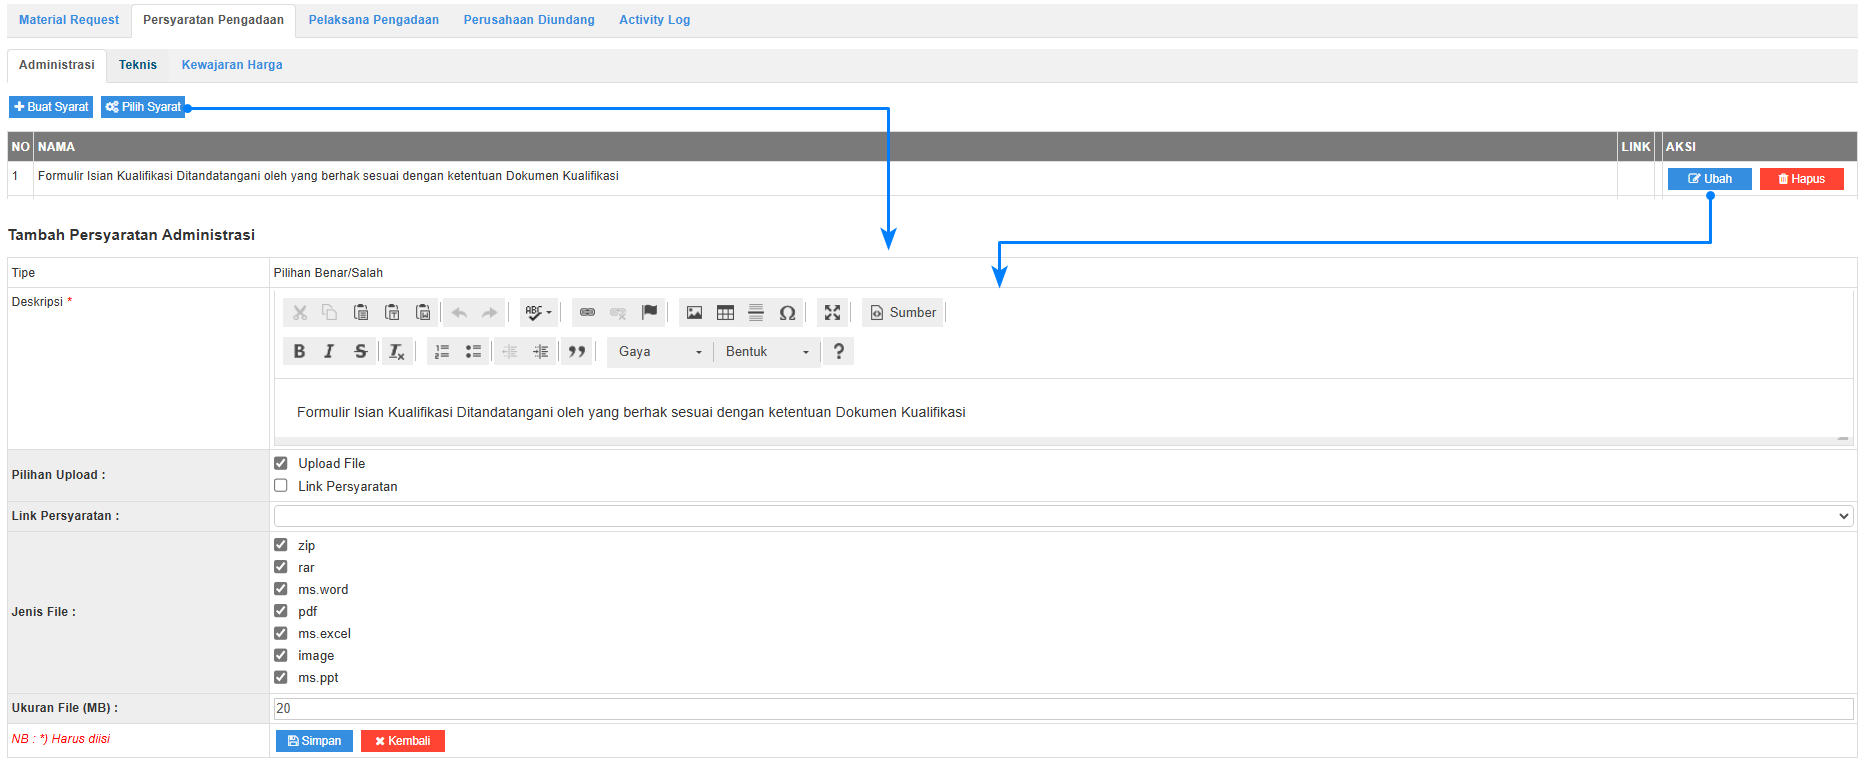The width and height of the screenshot is (1865, 764).
Task: Uncheck the zip file type
Action: [281, 545]
